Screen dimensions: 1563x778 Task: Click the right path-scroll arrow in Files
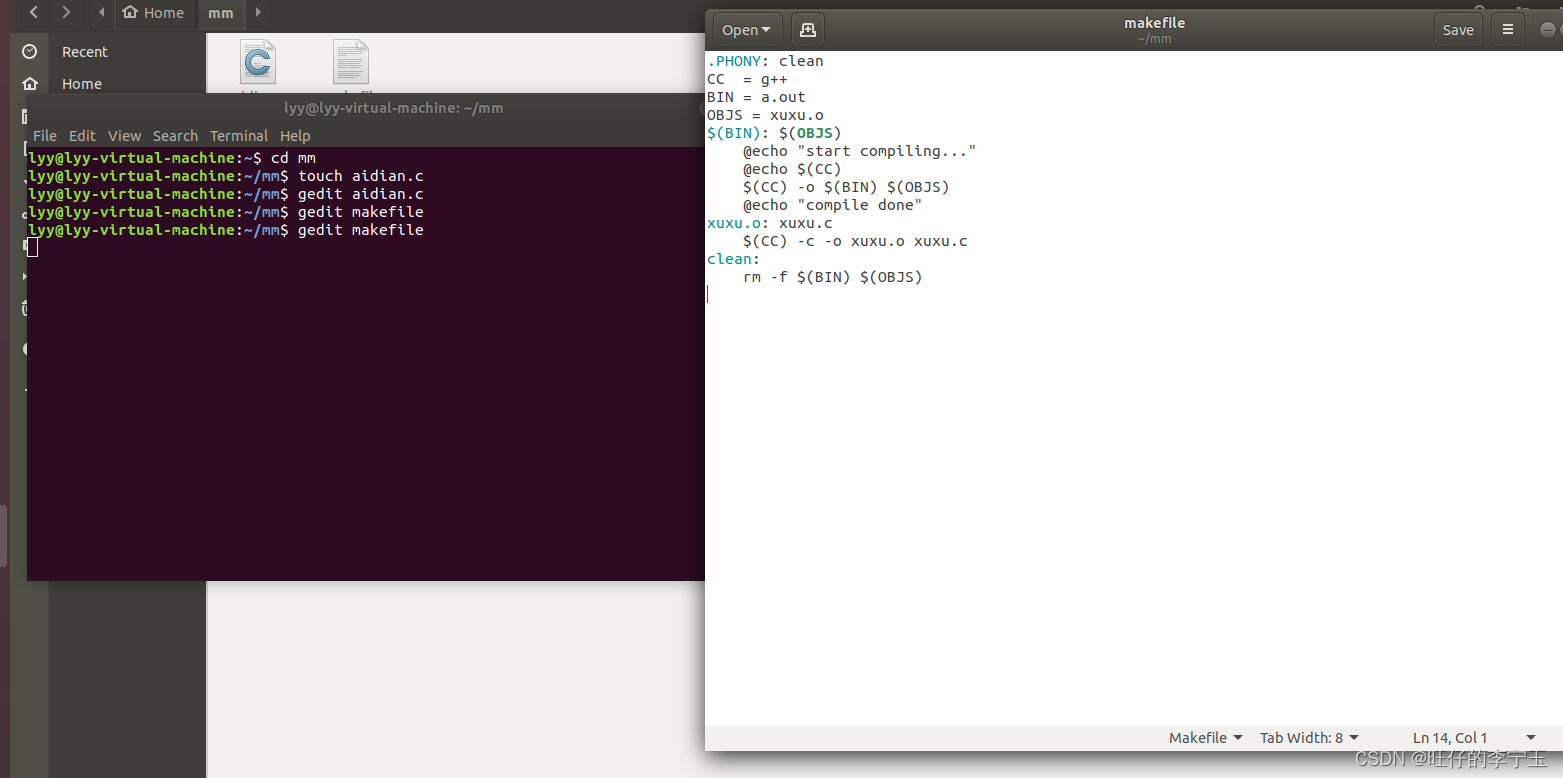click(x=258, y=13)
